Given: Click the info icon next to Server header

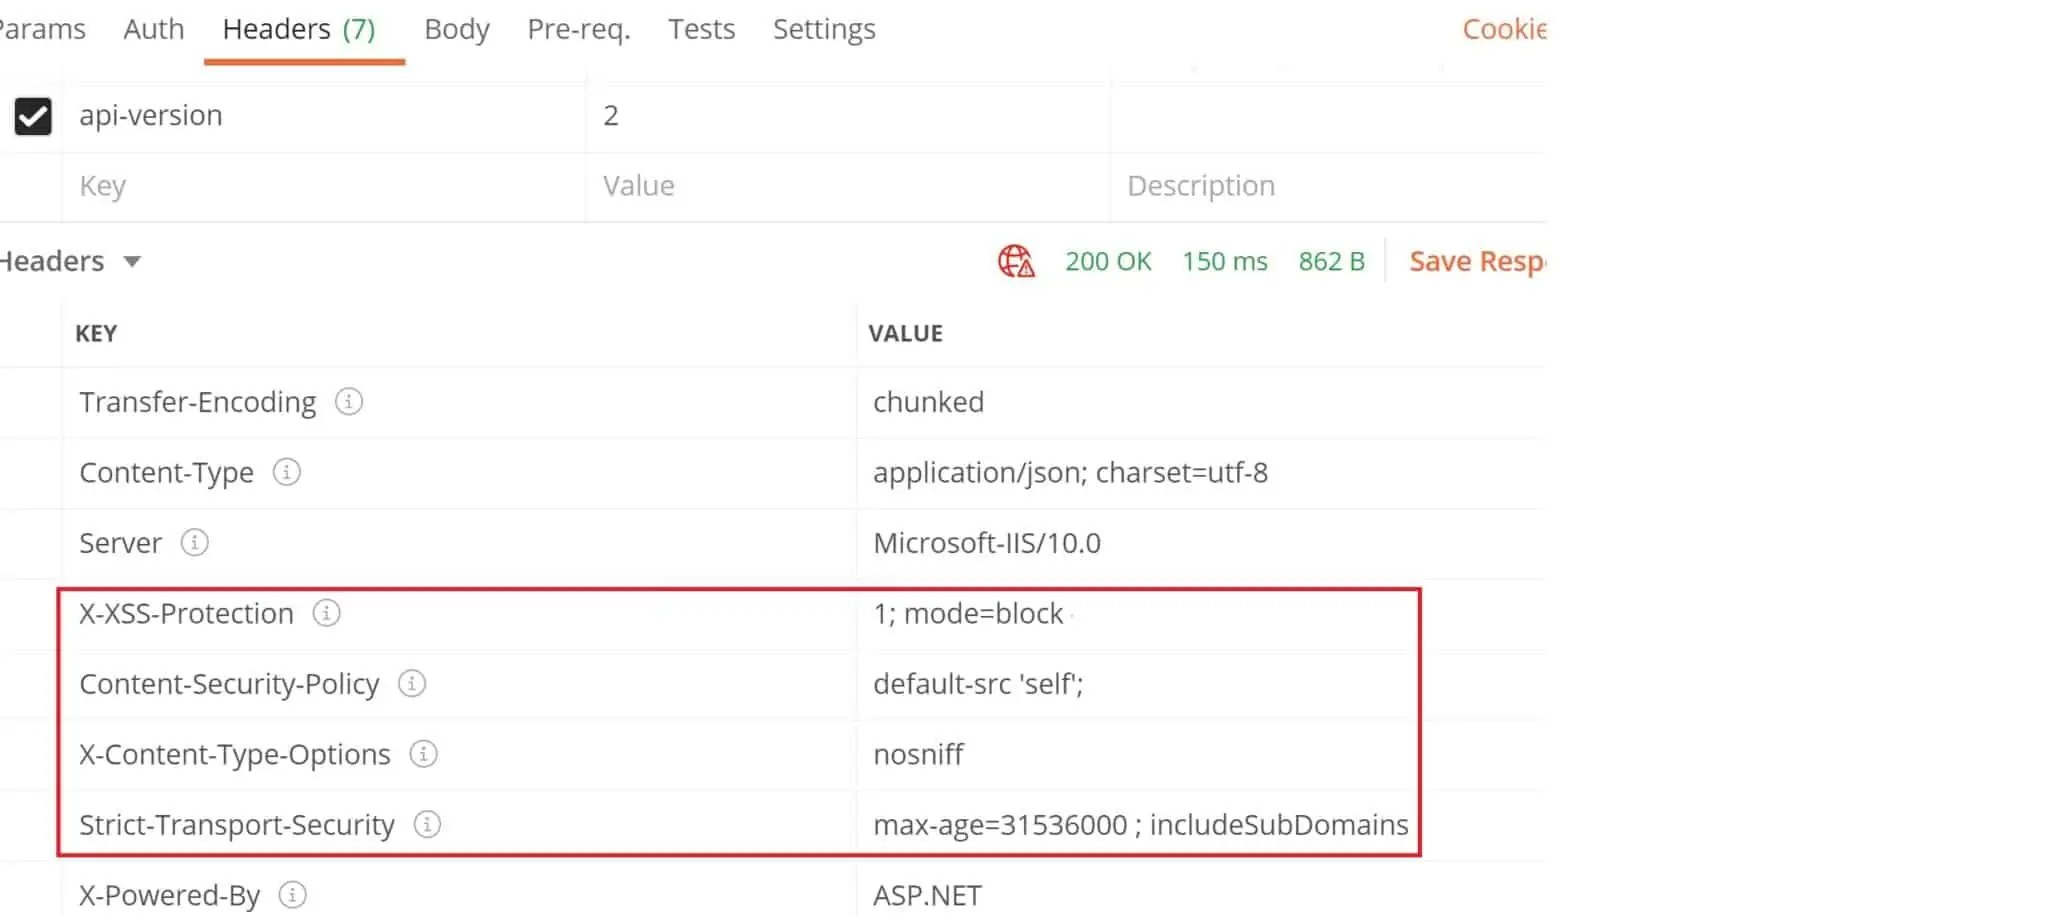Looking at the screenshot, I should point(196,543).
